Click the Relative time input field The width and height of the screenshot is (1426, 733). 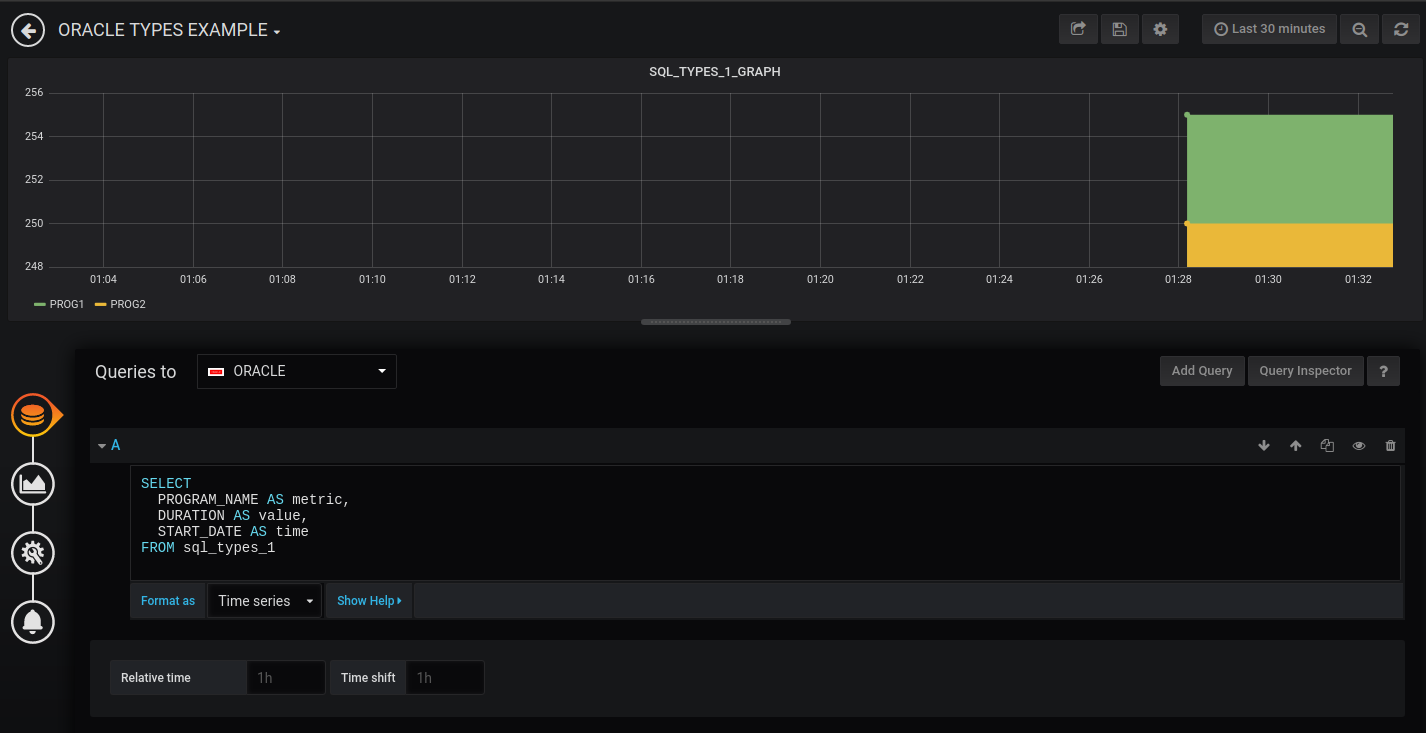coord(286,678)
